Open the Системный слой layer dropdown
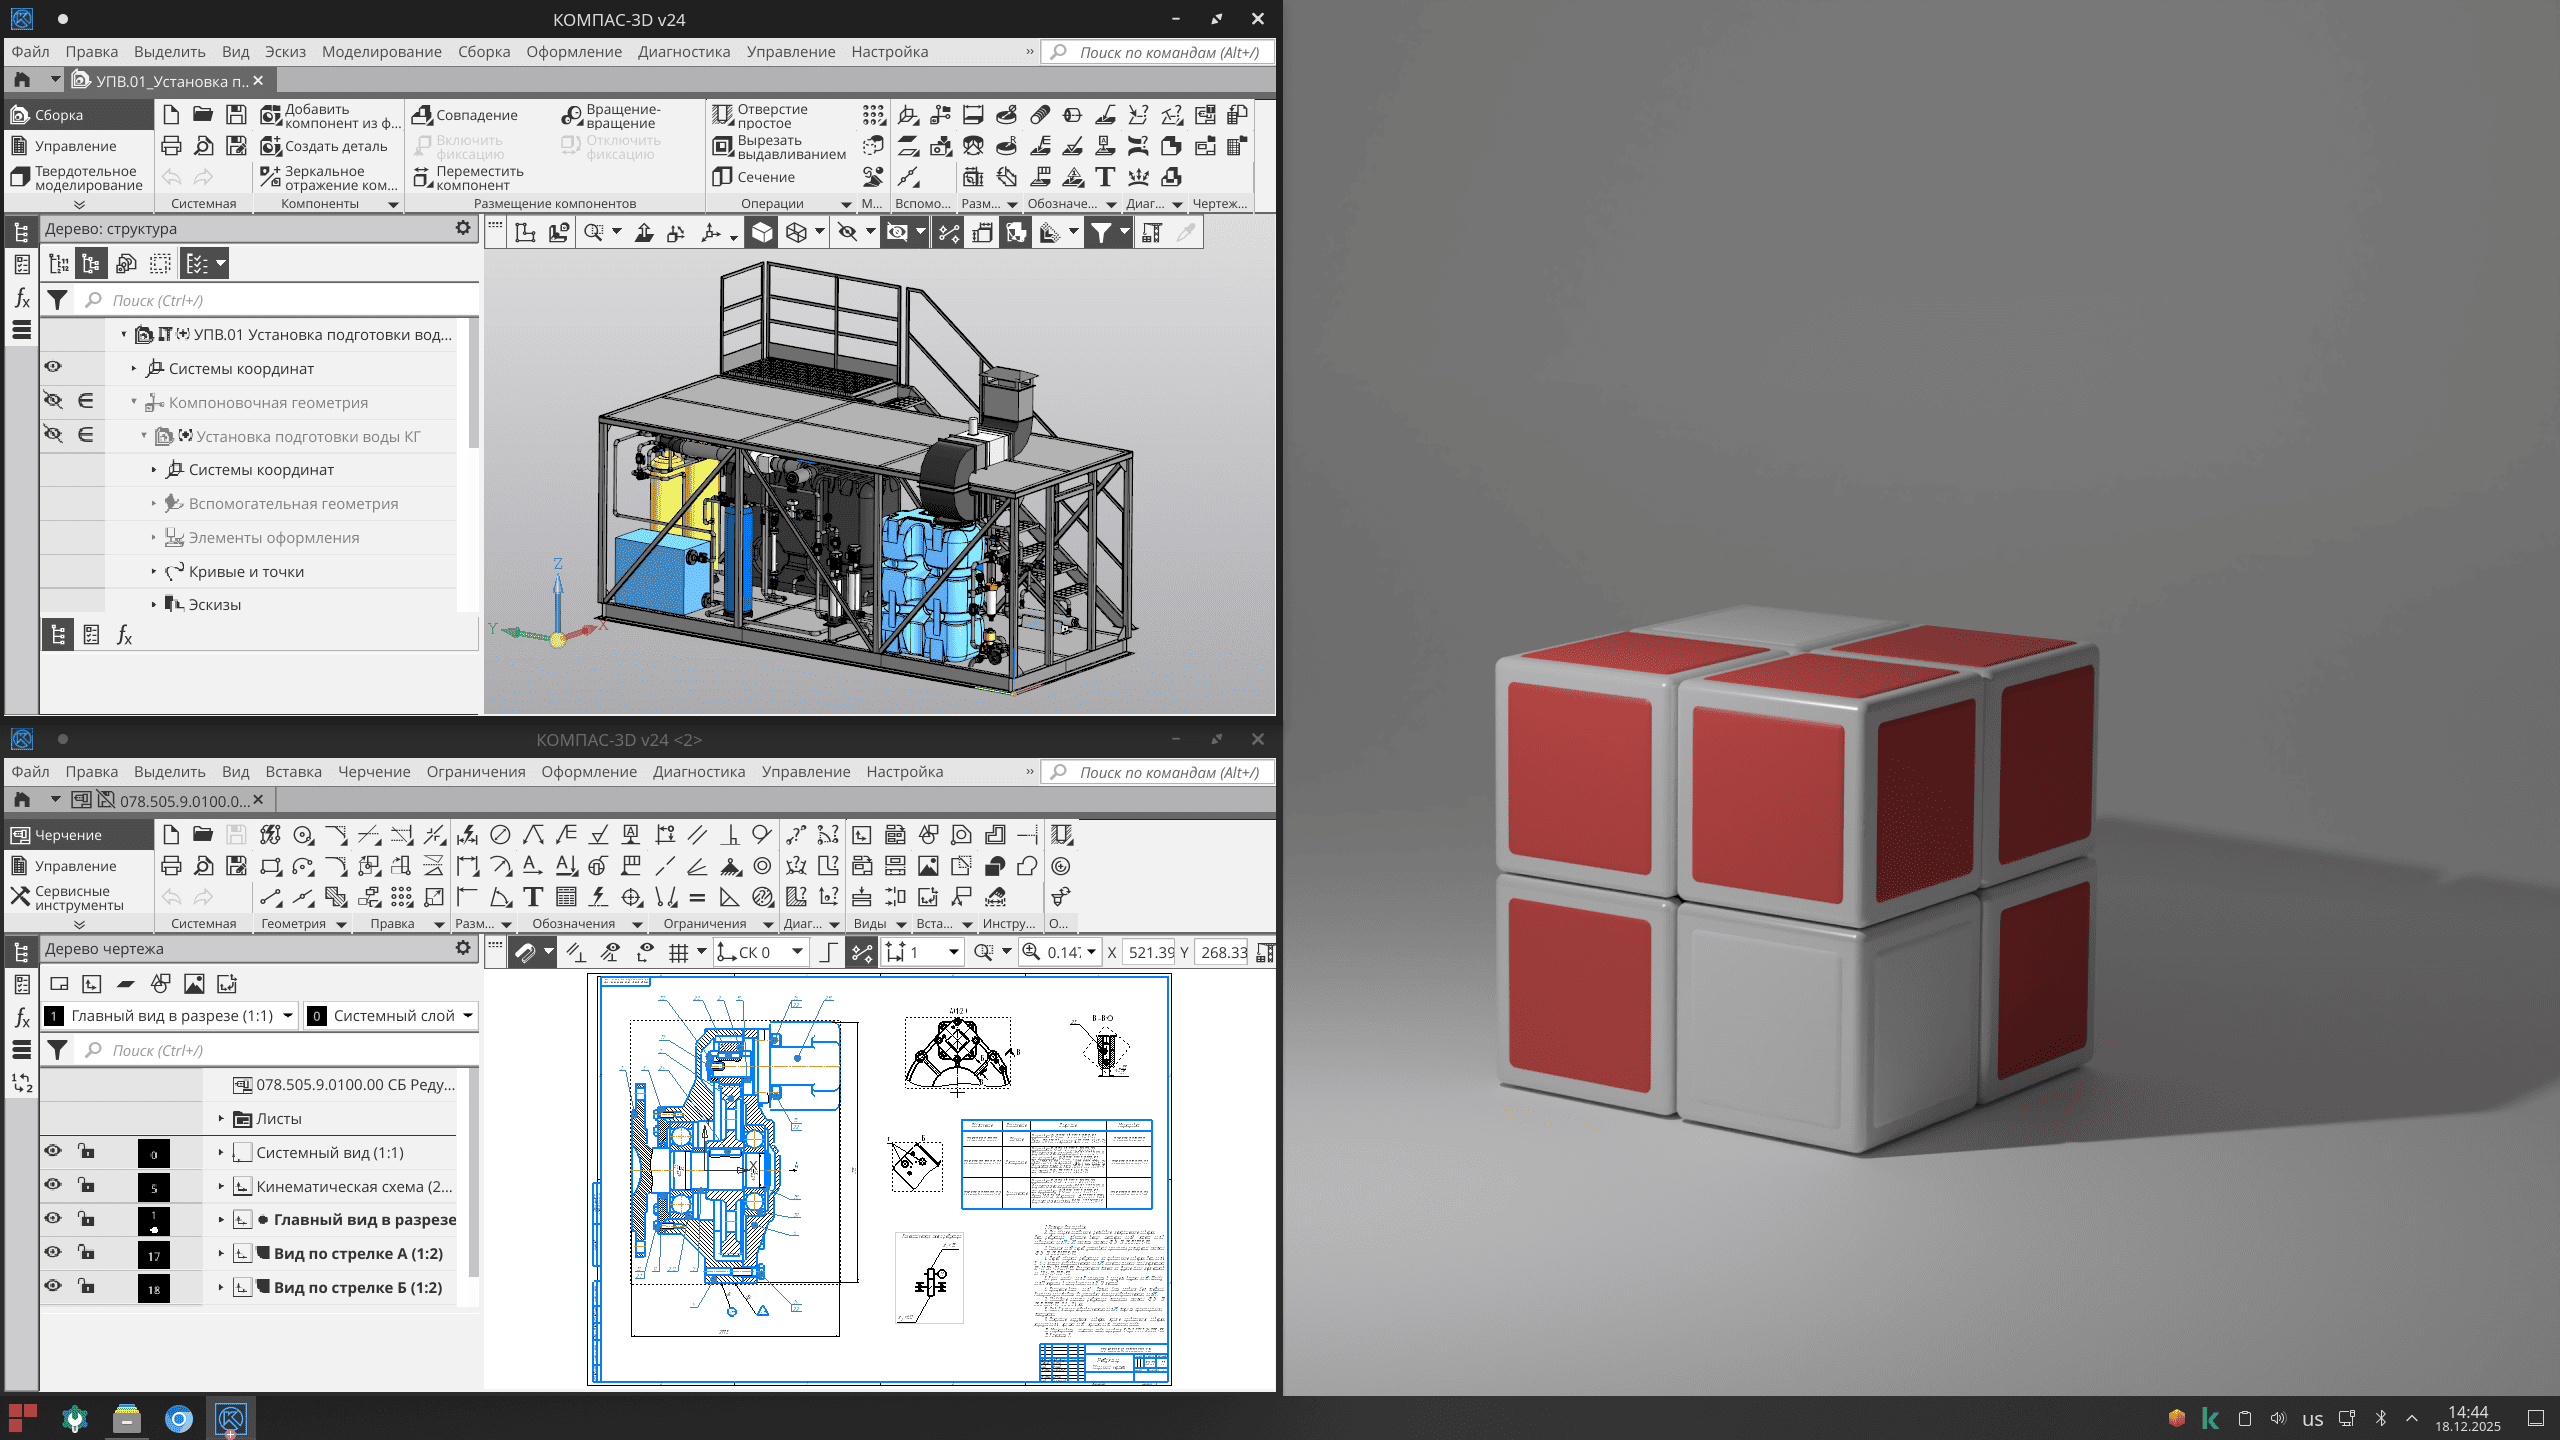 tap(468, 1016)
